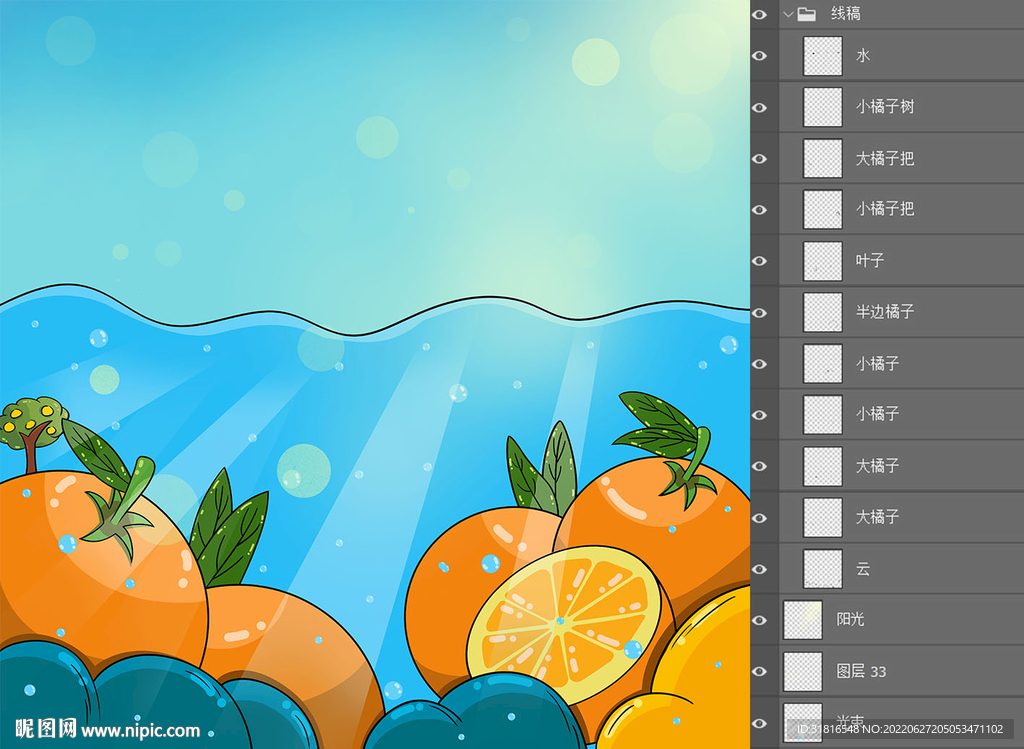Click the 线稿 group folder icon
The height and width of the screenshot is (749, 1024).
coord(807,14)
